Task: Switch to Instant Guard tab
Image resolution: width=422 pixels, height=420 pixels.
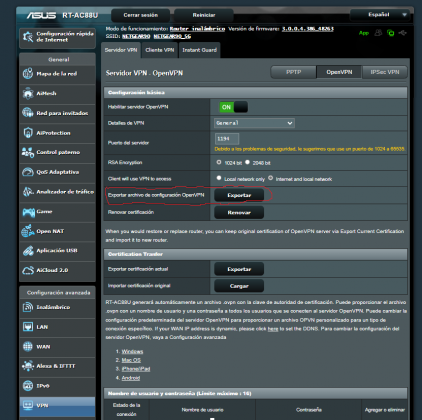Action: click(199, 50)
